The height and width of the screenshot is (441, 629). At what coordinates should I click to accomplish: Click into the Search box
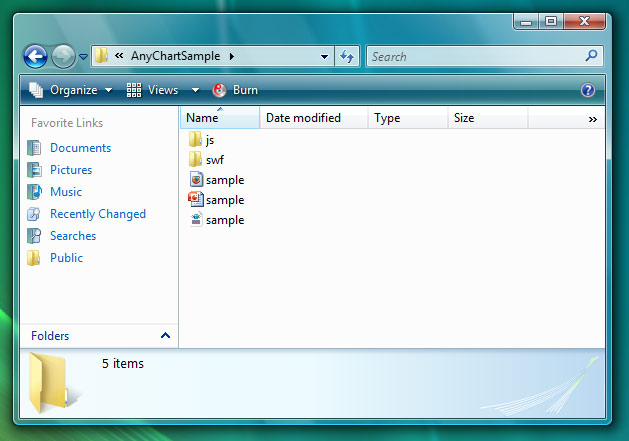pyautogui.click(x=474, y=57)
